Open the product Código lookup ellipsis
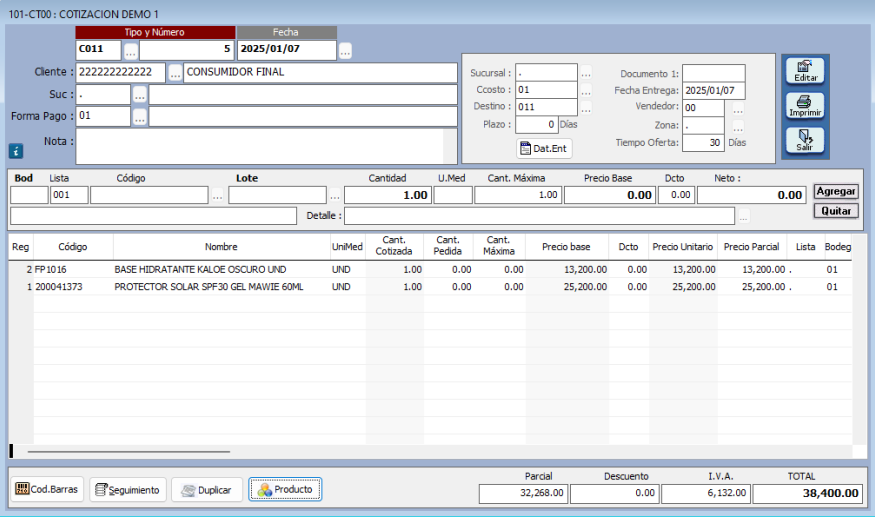Screen dimensions: 875x517 (x=217, y=195)
